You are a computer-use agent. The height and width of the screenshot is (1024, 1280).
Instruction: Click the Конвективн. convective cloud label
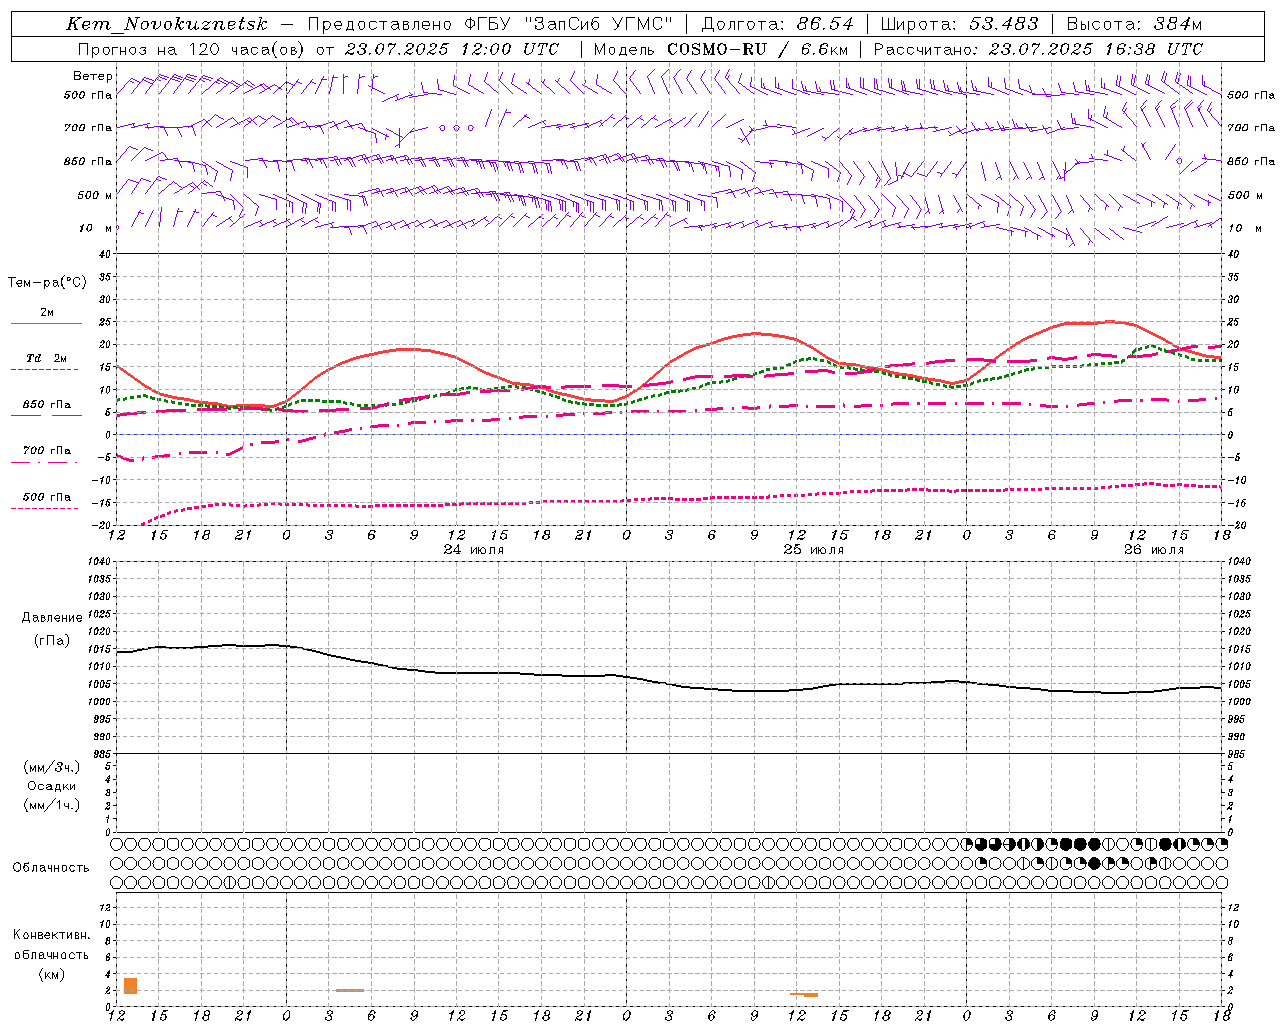(x=51, y=935)
